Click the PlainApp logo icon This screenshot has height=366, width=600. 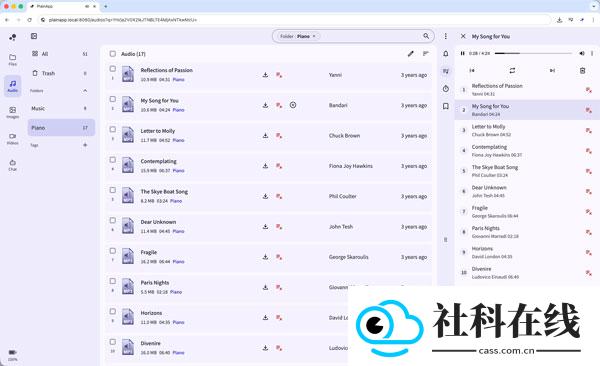click(x=13, y=37)
